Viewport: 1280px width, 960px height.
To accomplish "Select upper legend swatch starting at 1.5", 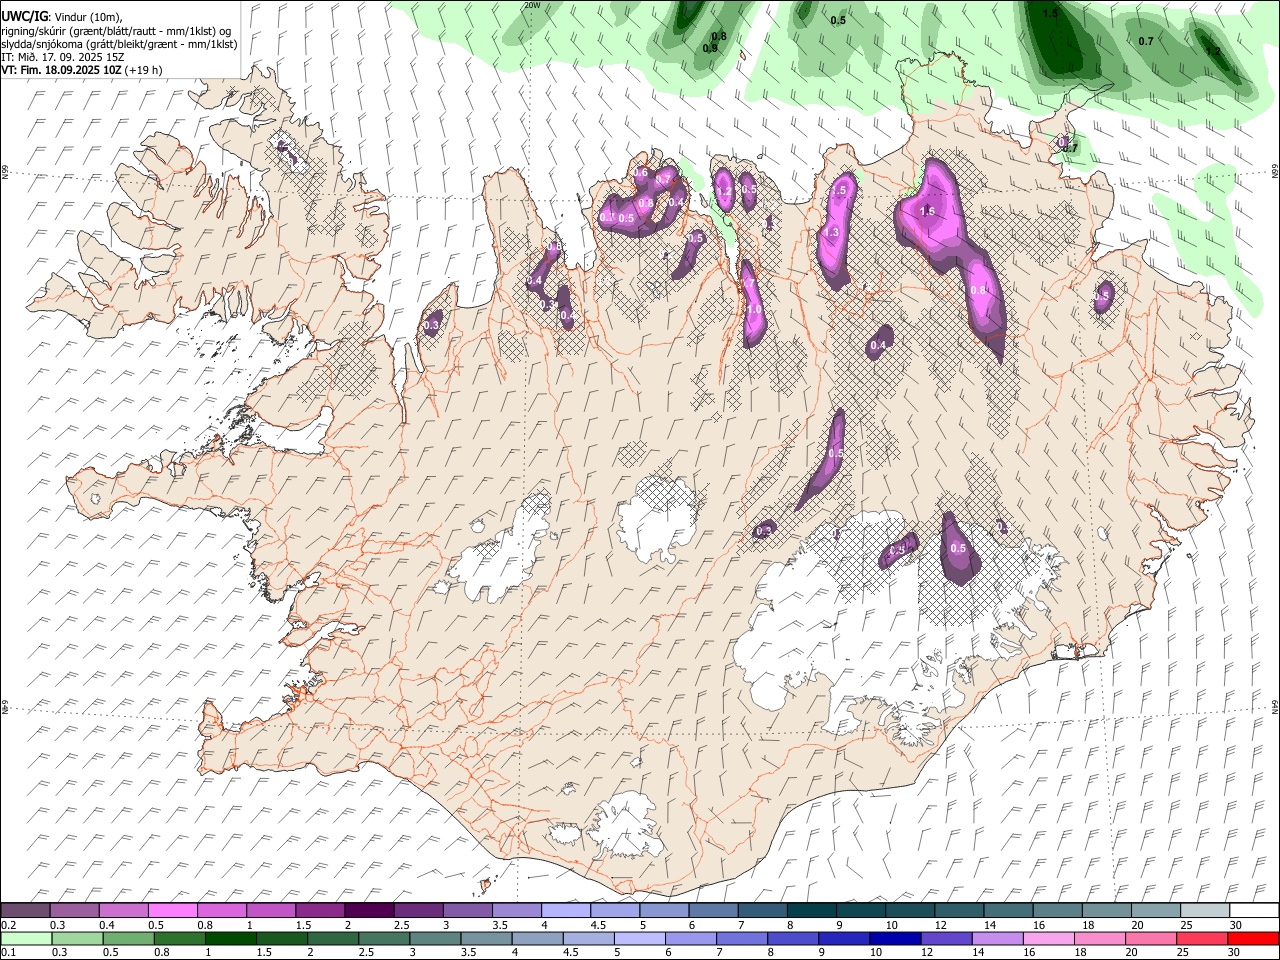I will [x=321, y=910].
